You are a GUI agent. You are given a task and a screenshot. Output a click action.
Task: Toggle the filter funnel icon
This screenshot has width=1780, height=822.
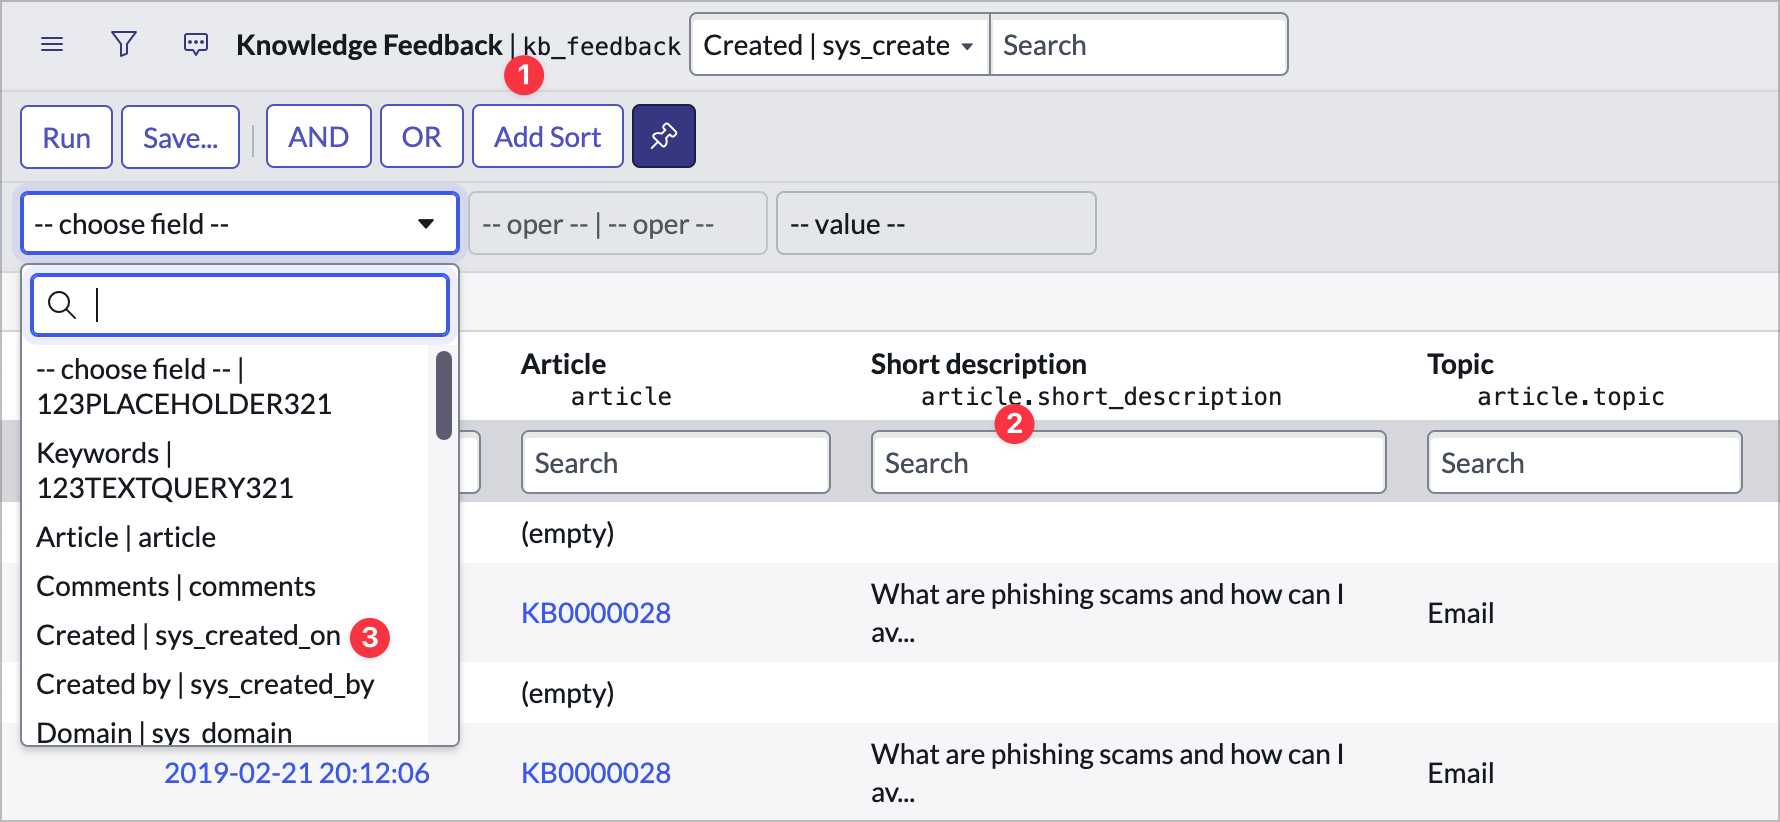124,45
